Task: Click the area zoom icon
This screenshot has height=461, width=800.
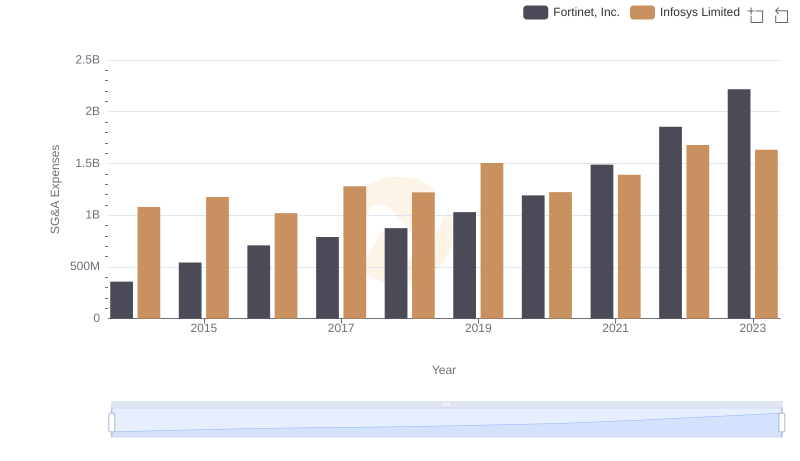Action: click(756, 15)
